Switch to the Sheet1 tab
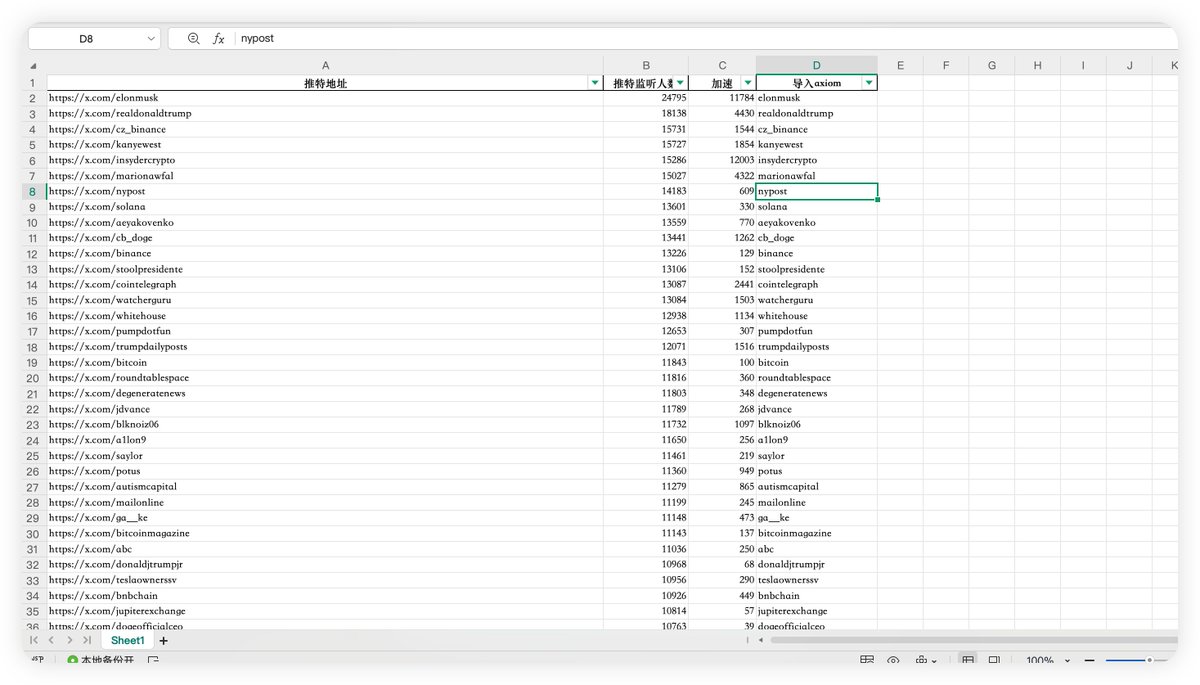1200x685 pixels. [128, 640]
